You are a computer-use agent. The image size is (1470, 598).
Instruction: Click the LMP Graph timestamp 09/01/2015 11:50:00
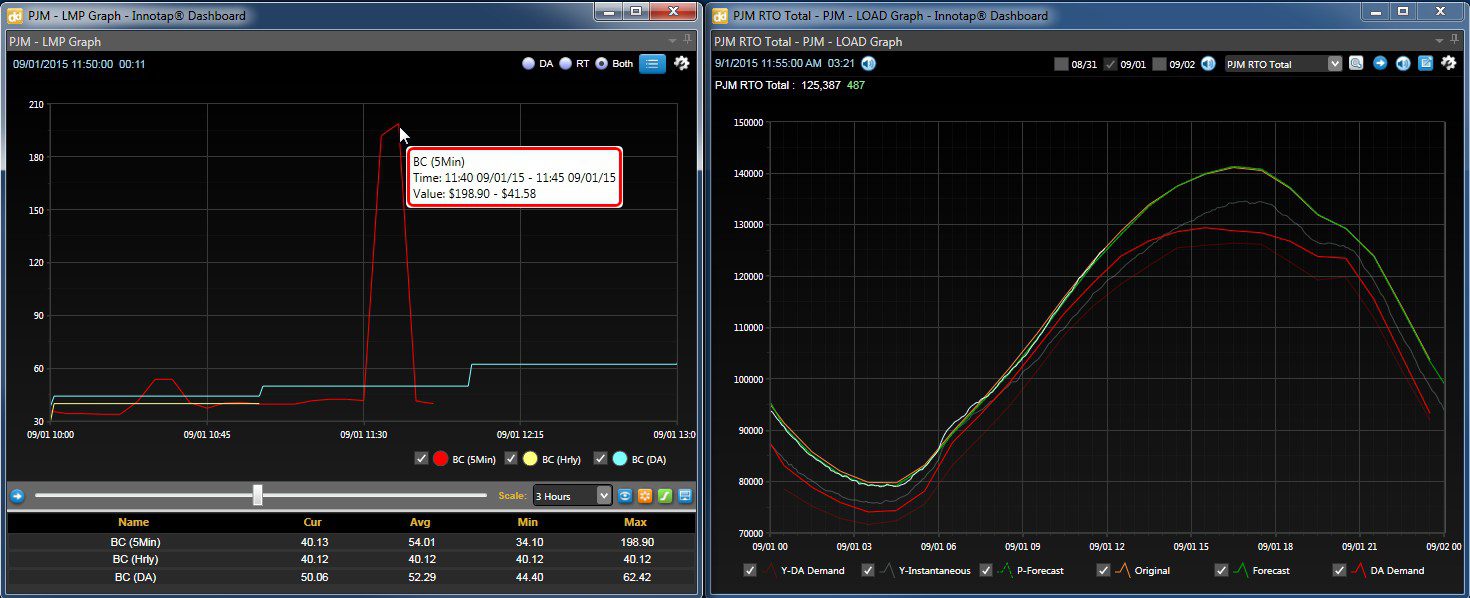(x=62, y=64)
